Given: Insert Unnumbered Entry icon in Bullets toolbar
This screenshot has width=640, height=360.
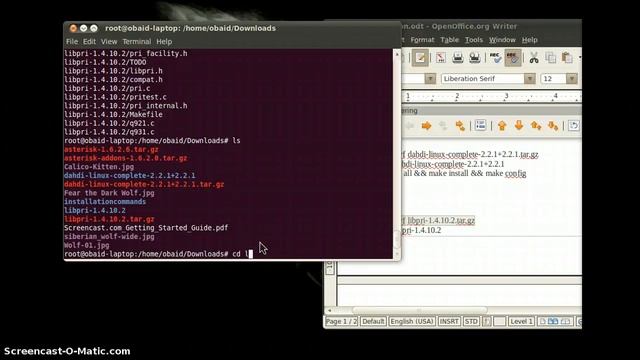Looking at the screenshot, I should click(481, 125).
